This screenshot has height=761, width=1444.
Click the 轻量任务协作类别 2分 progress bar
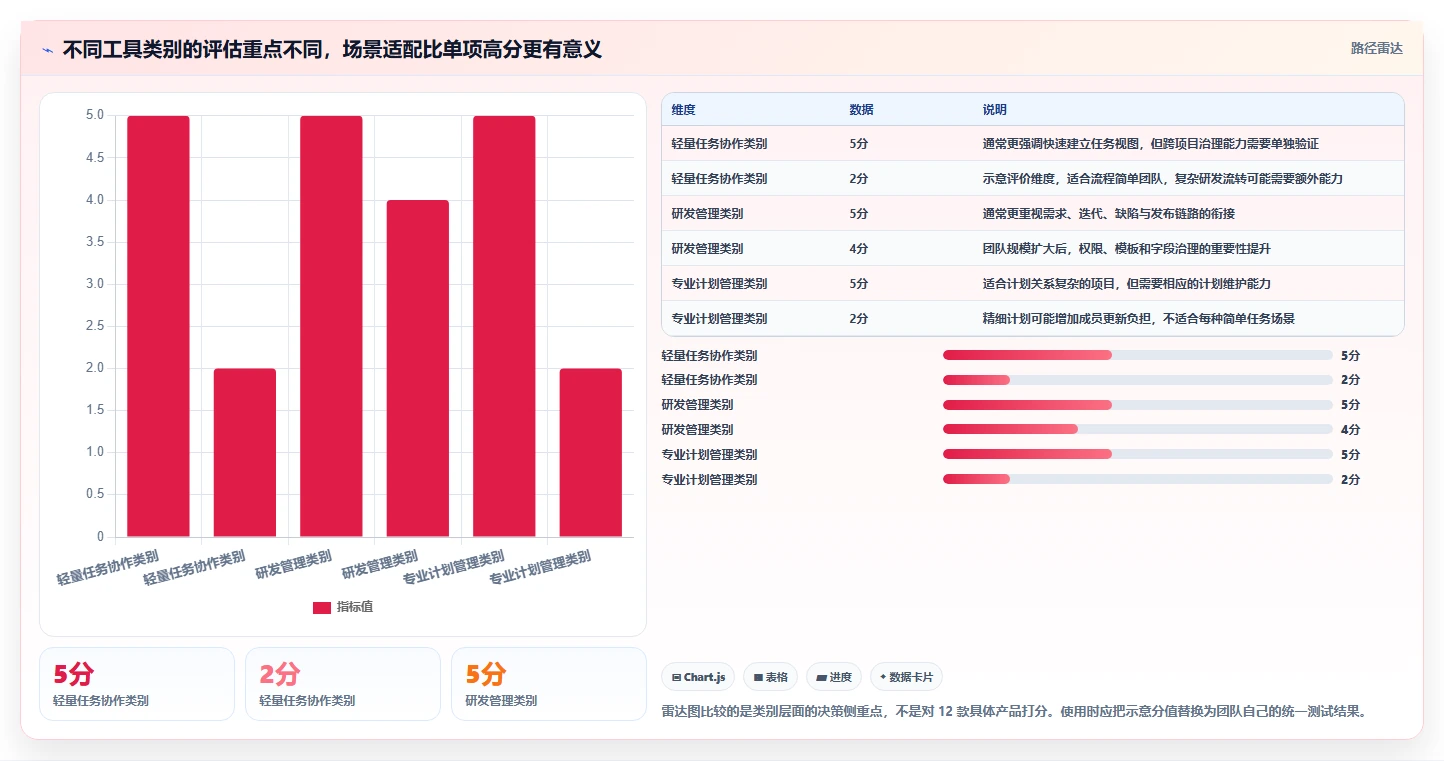tap(1138, 380)
